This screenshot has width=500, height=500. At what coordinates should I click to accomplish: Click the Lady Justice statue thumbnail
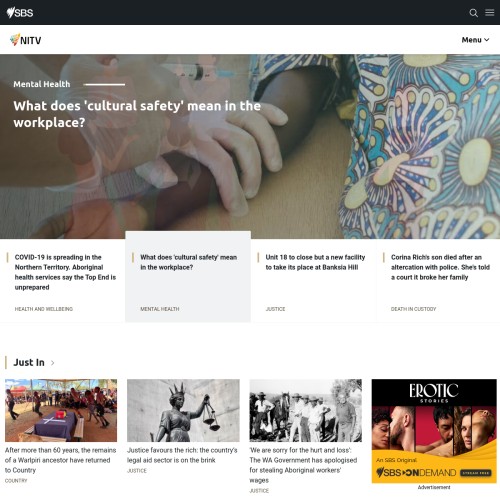[183, 410]
